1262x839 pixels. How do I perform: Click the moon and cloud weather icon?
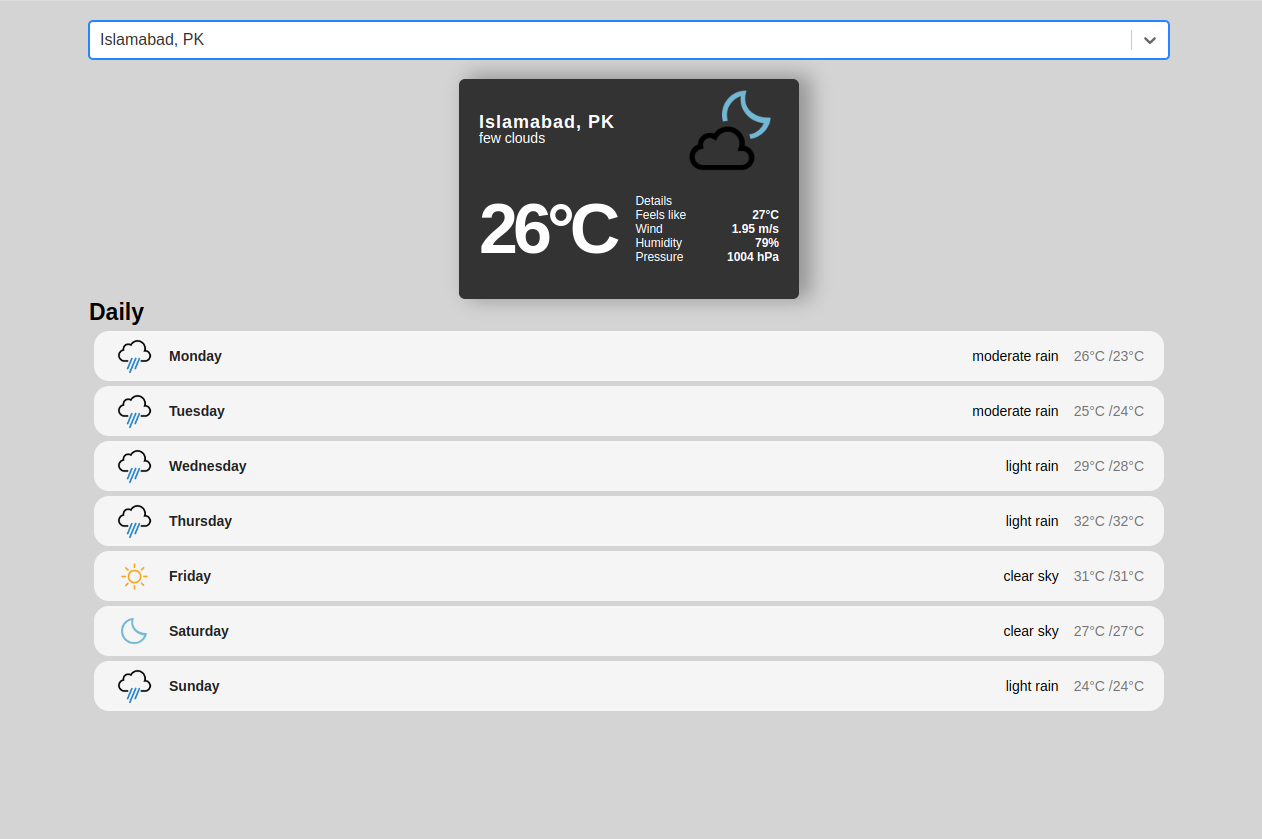click(x=730, y=130)
